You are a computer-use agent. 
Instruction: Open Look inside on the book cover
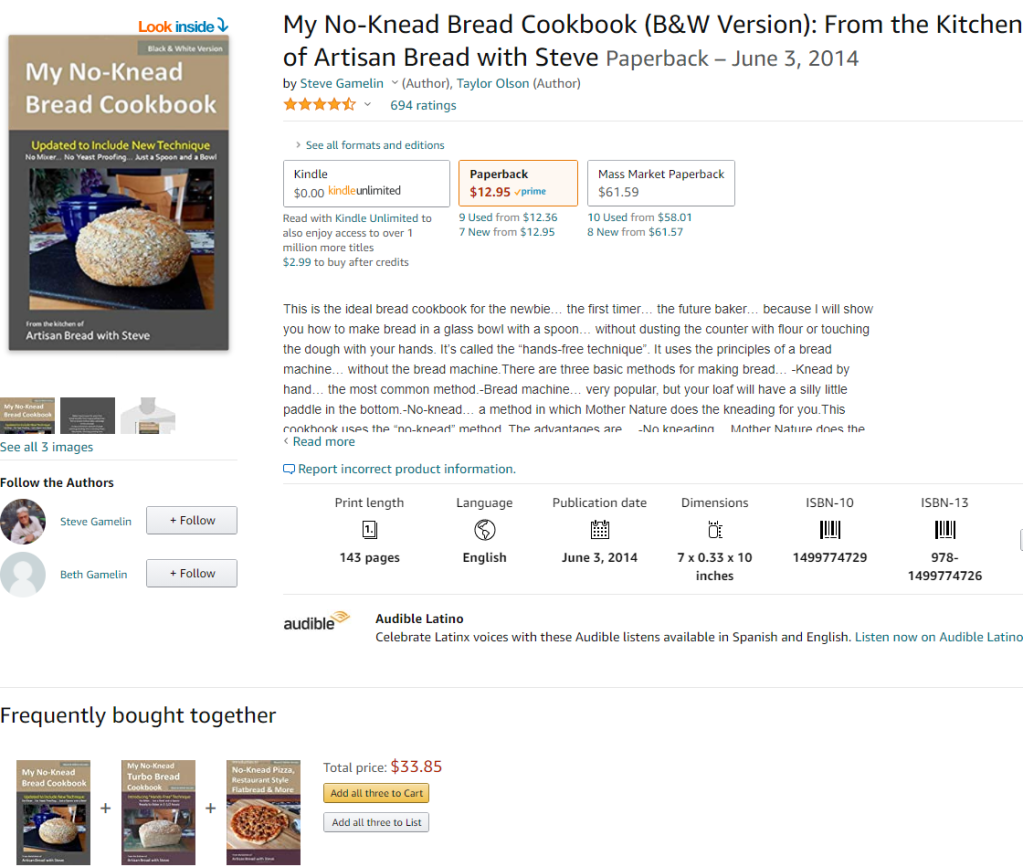183,27
